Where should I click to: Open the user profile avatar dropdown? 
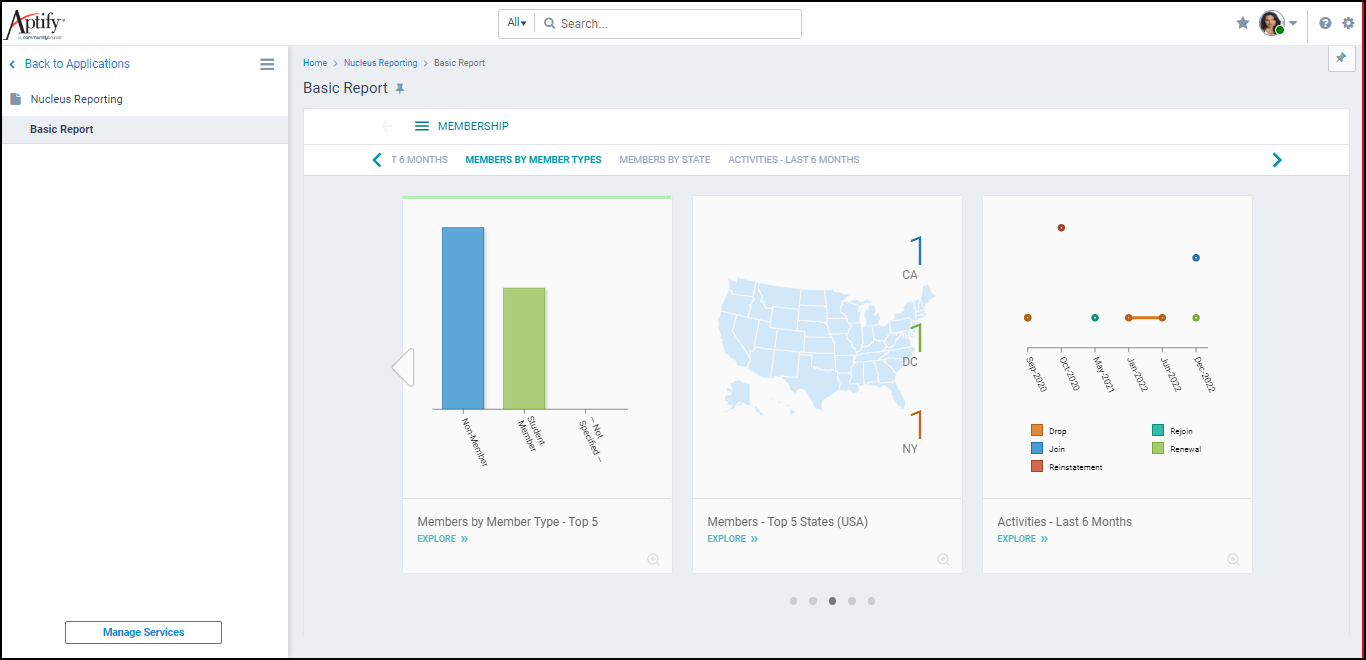[x=1277, y=23]
